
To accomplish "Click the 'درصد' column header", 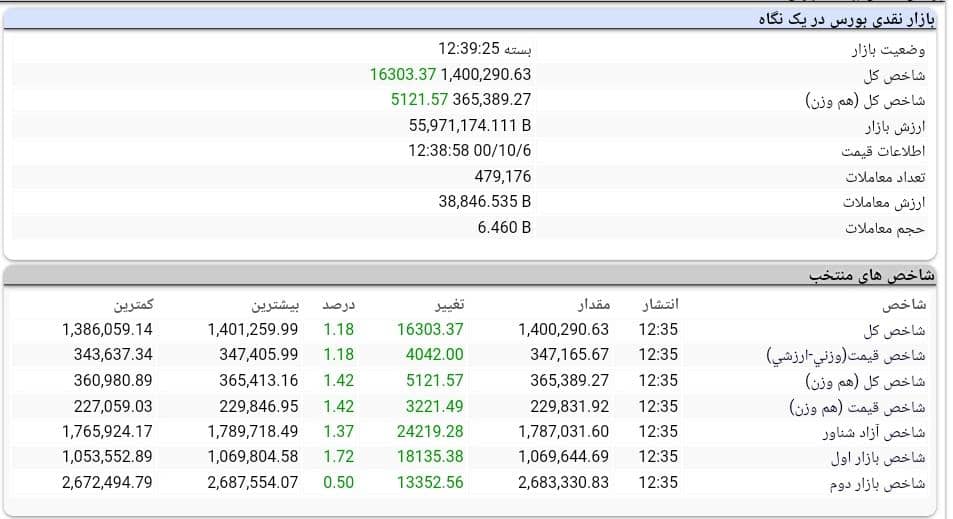I will click(339, 304).
